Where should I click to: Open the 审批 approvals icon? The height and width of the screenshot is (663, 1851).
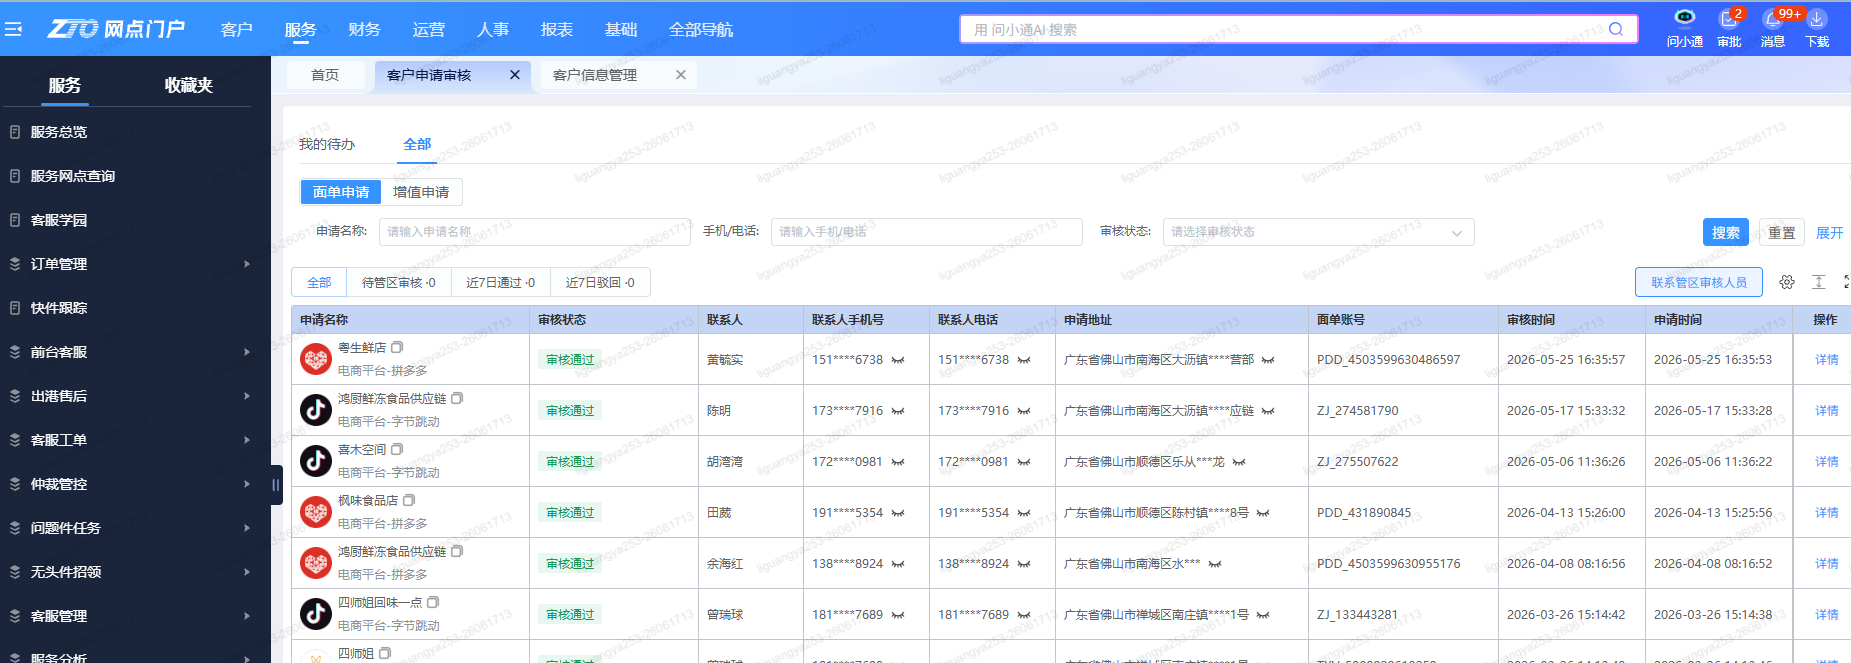(1728, 19)
